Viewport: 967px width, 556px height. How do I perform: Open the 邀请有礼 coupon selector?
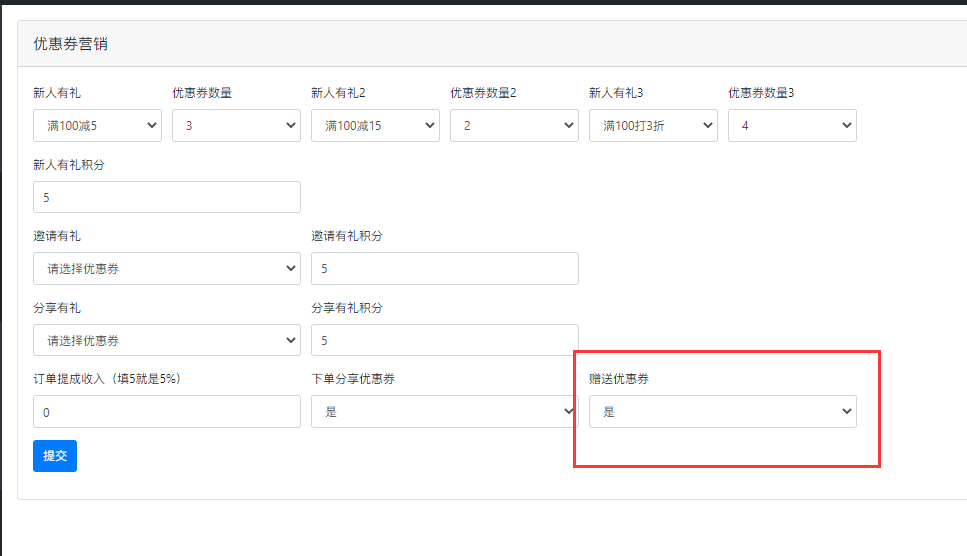(x=167, y=269)
